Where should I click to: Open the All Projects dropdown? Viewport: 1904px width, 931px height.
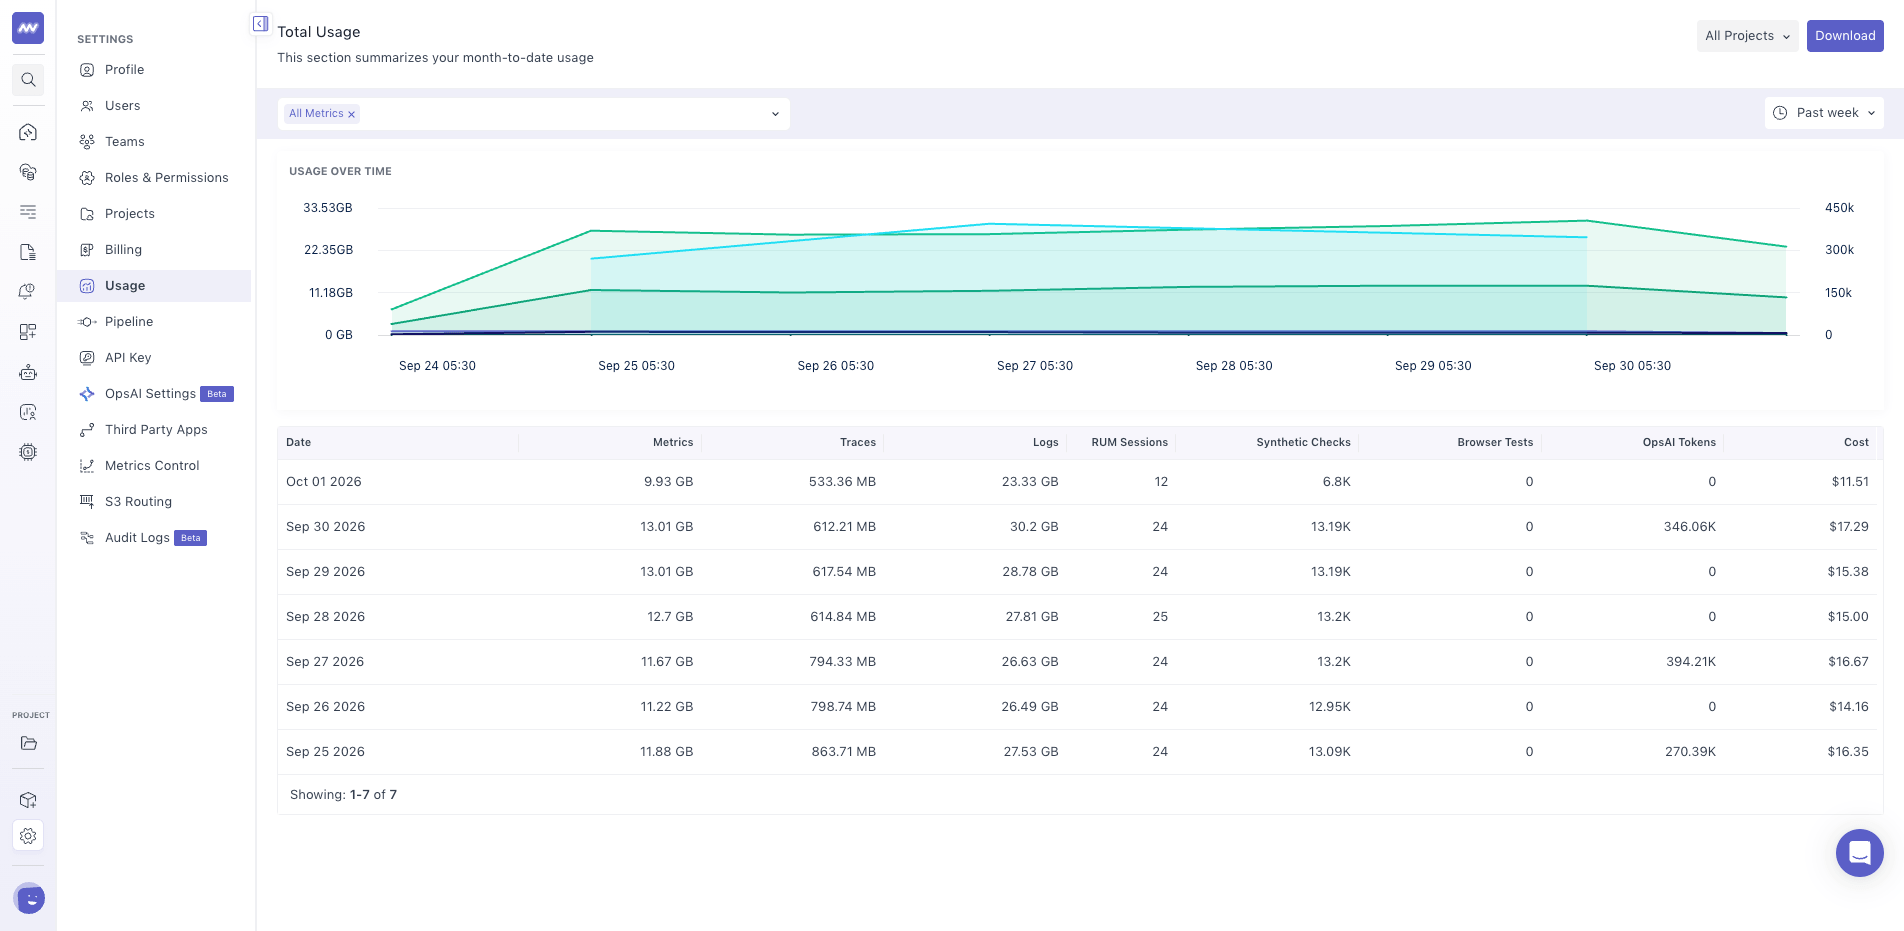click(x=1747, y=36)
